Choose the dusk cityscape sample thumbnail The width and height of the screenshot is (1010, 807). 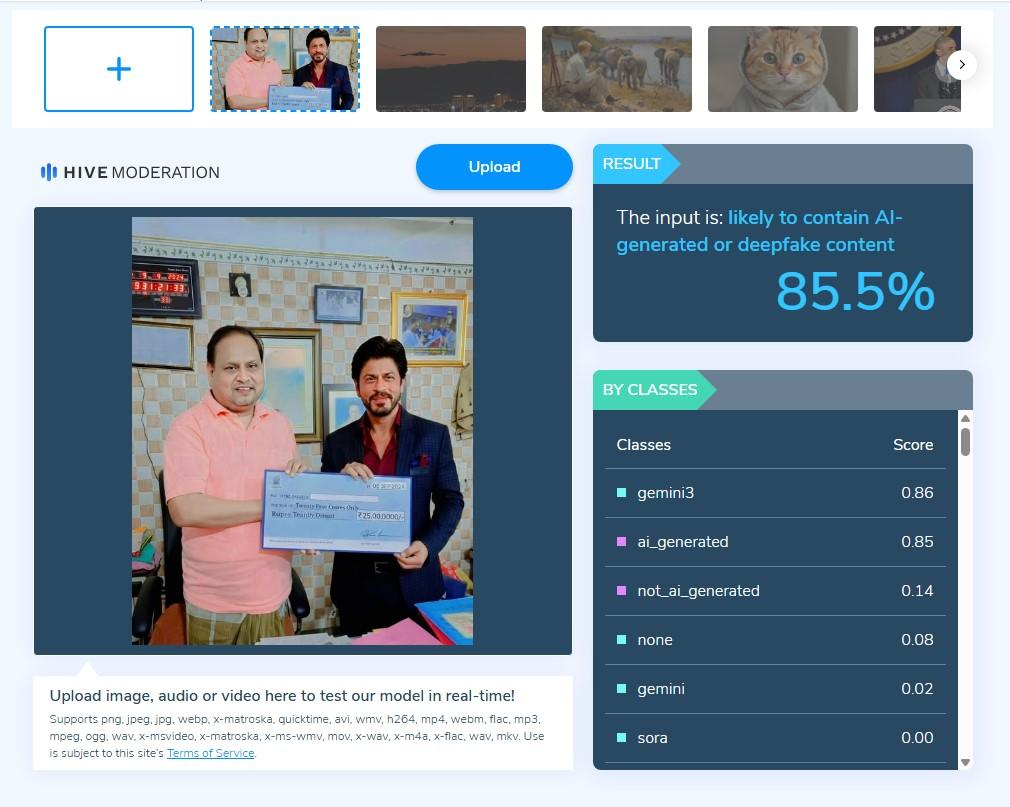pos(451,68)
